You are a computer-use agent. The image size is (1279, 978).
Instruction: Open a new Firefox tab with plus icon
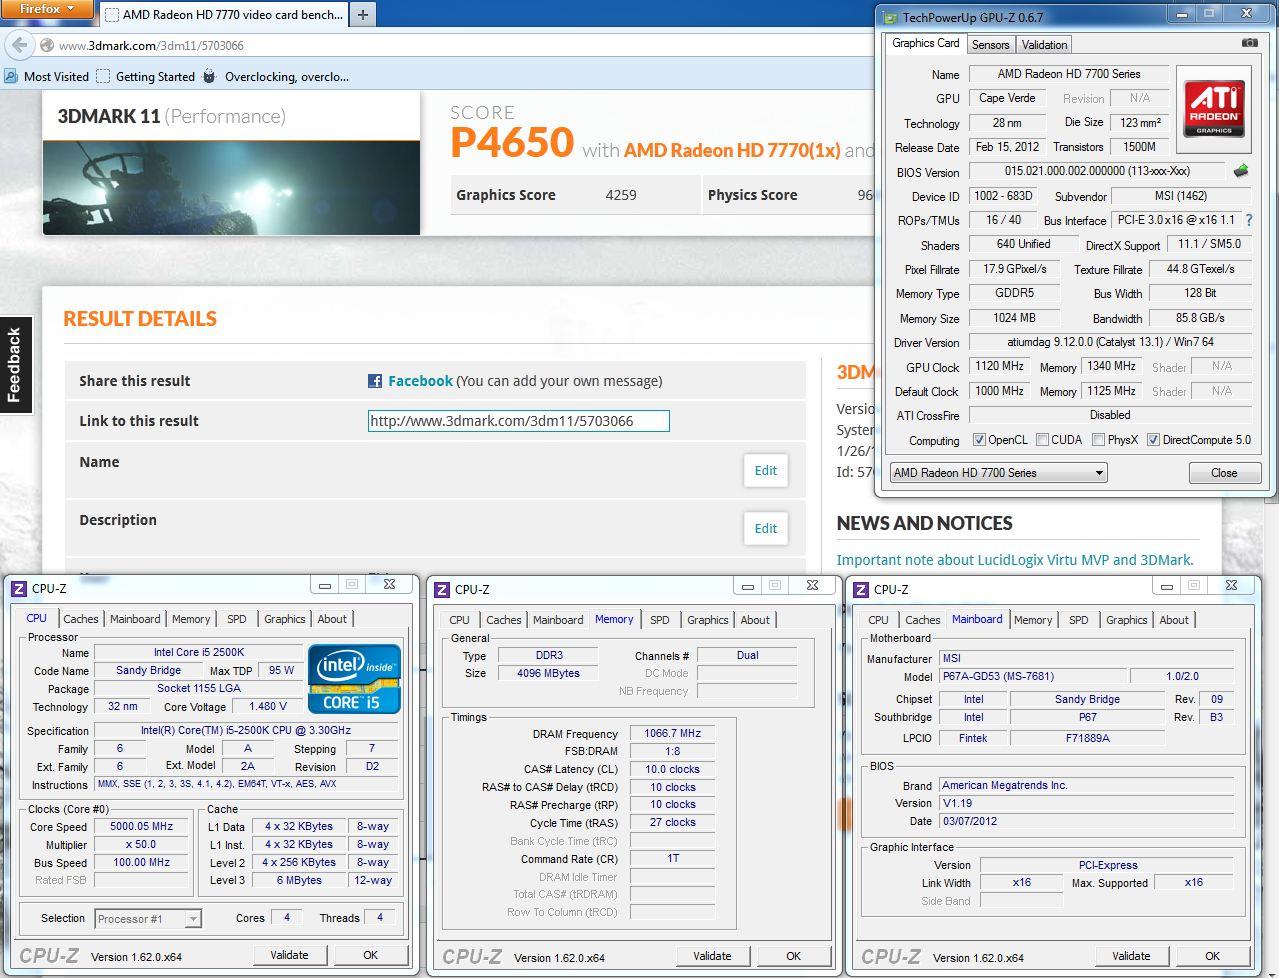pos(362,14)
